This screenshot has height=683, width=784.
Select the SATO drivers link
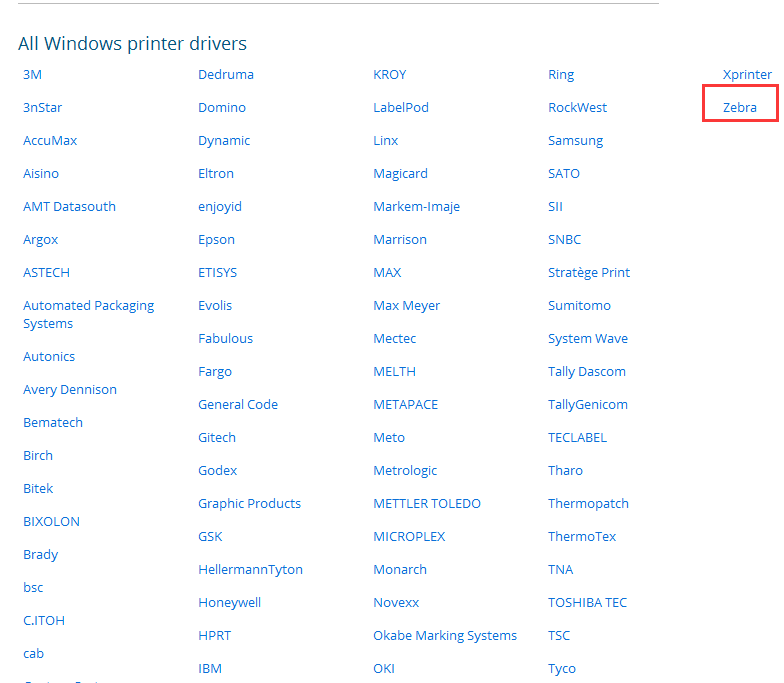(563, 173)
